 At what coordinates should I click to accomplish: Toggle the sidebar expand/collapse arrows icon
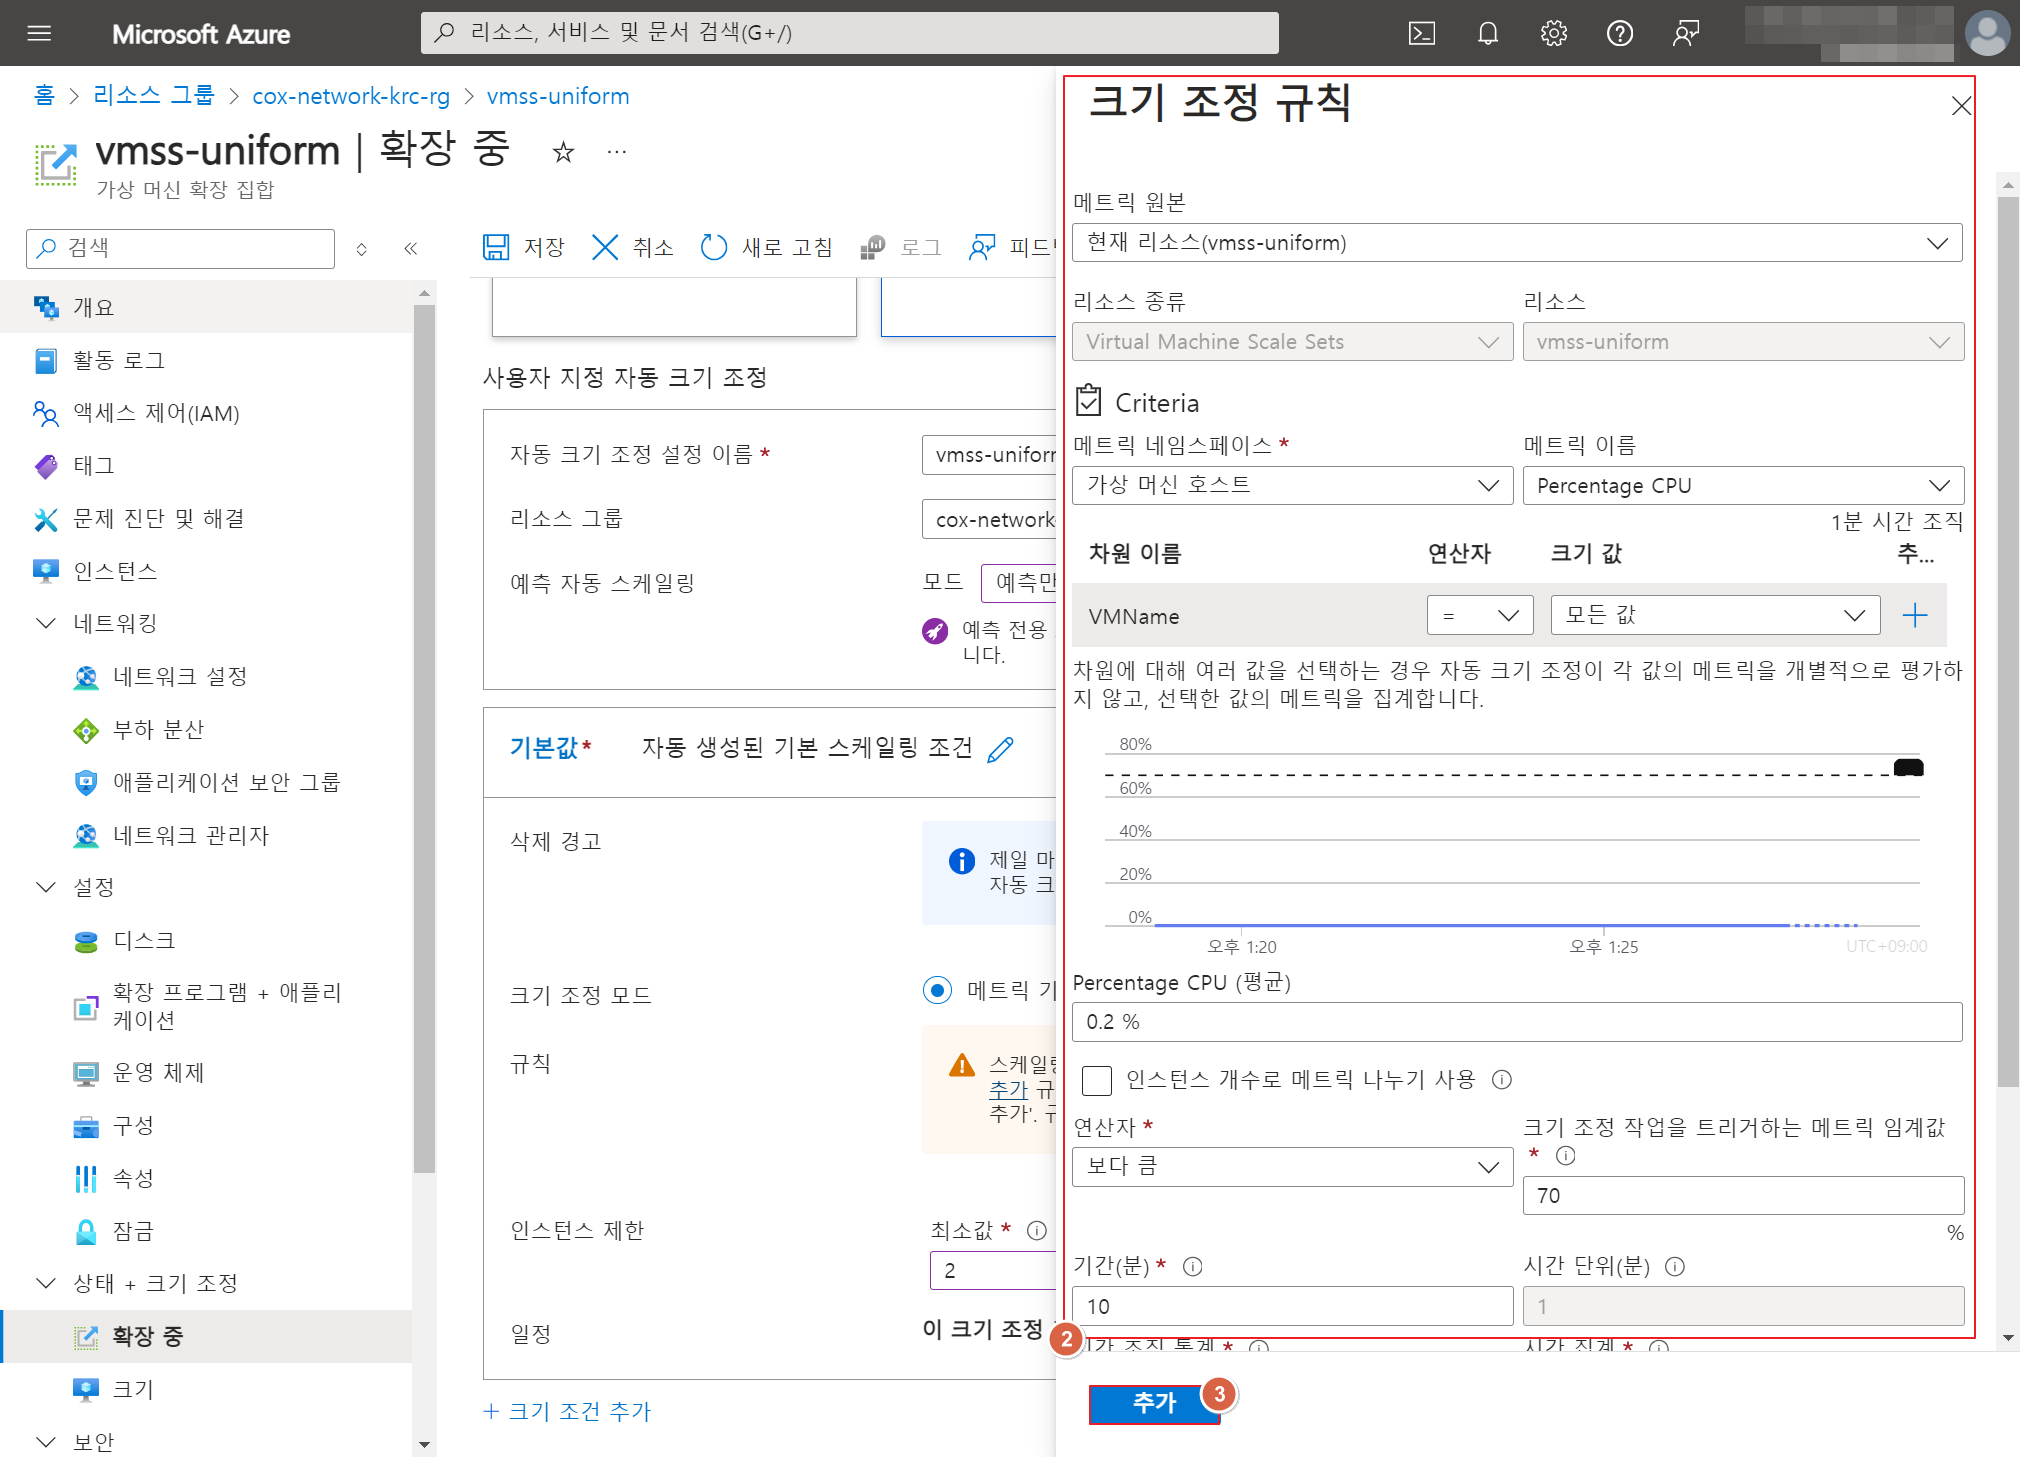pos(362,248)
